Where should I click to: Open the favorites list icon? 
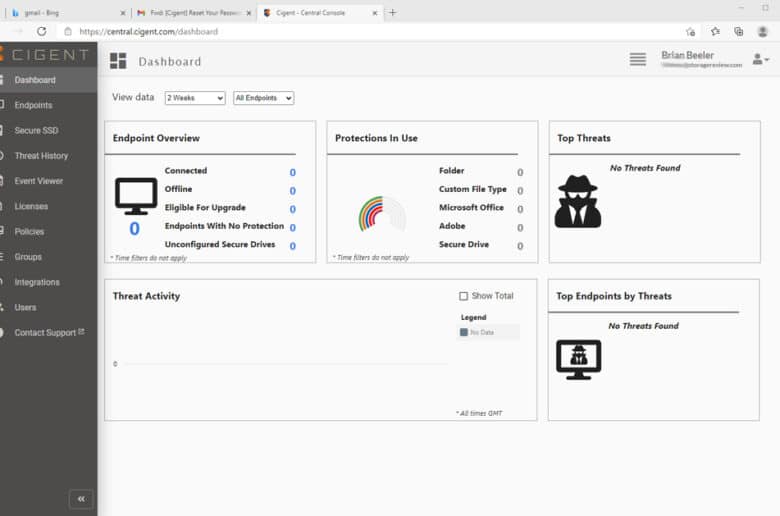pos(715,32)
